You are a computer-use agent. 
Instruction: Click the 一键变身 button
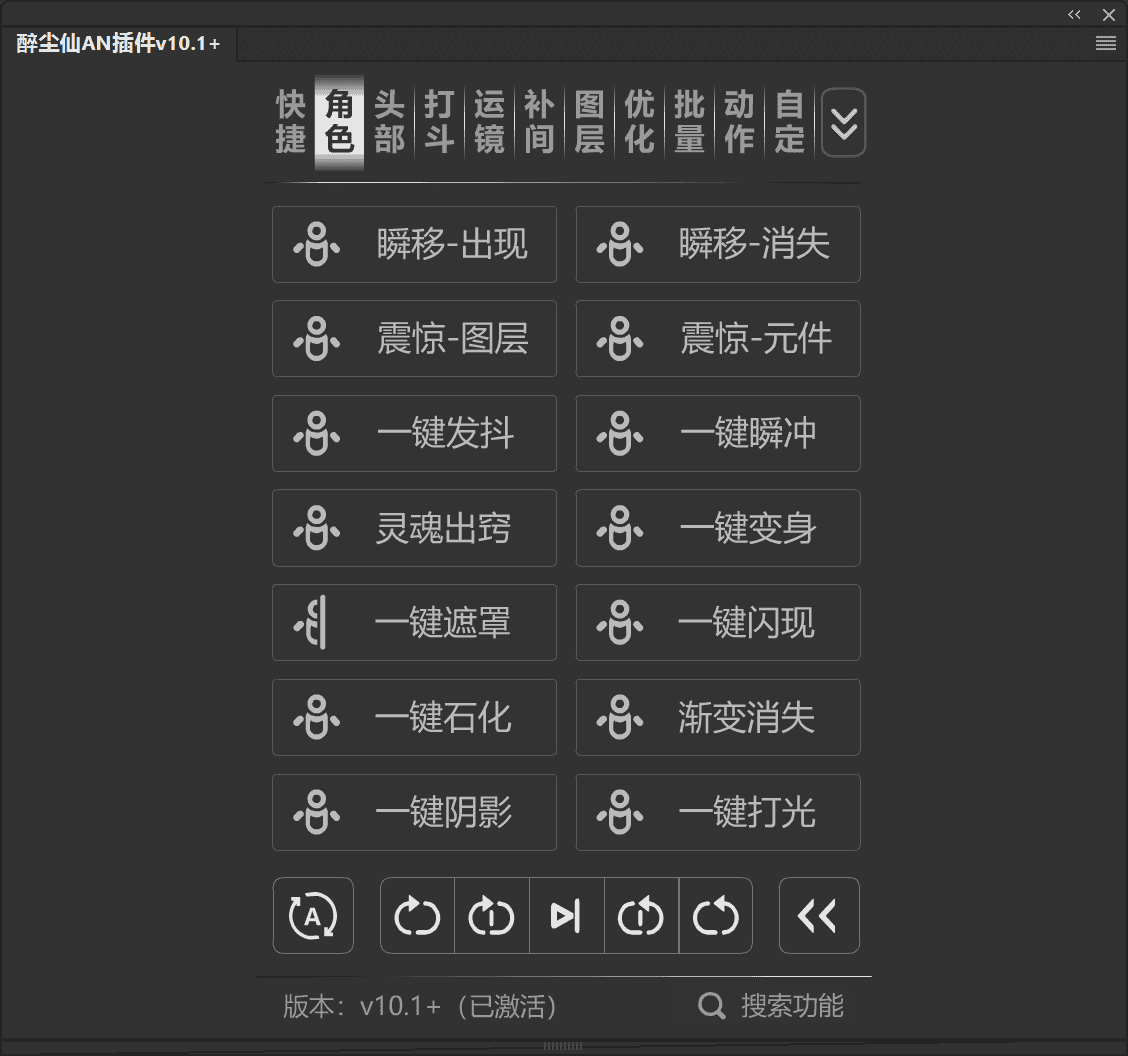[718, 528]
